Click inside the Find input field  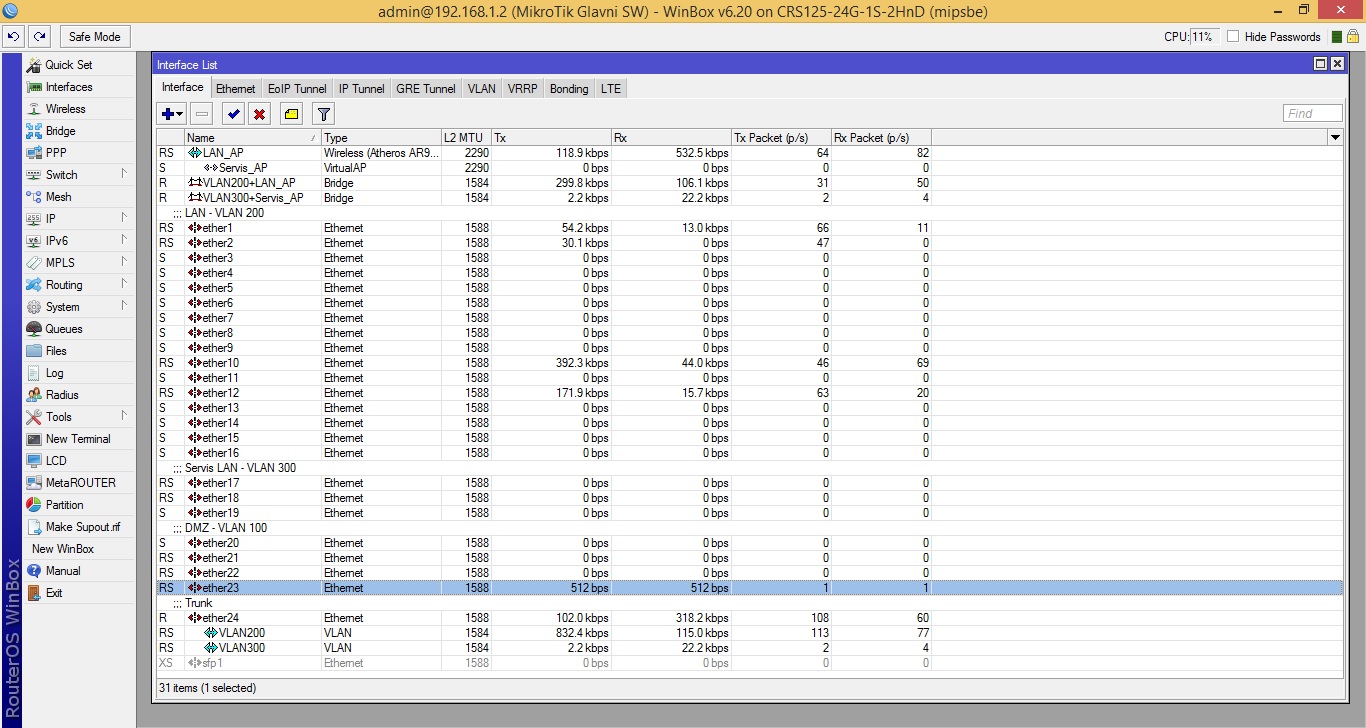point(1311,113)
